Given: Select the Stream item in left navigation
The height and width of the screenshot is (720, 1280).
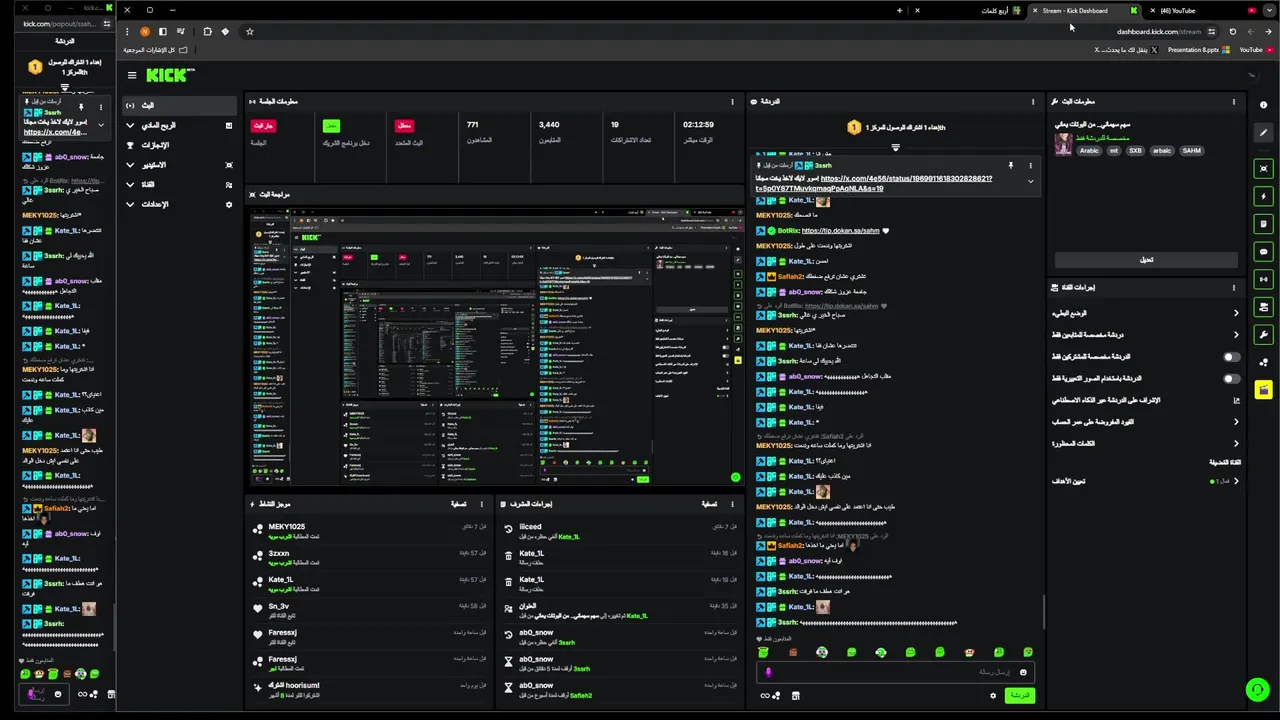Looking at the screenshot, I should click(x=179, y=105).
